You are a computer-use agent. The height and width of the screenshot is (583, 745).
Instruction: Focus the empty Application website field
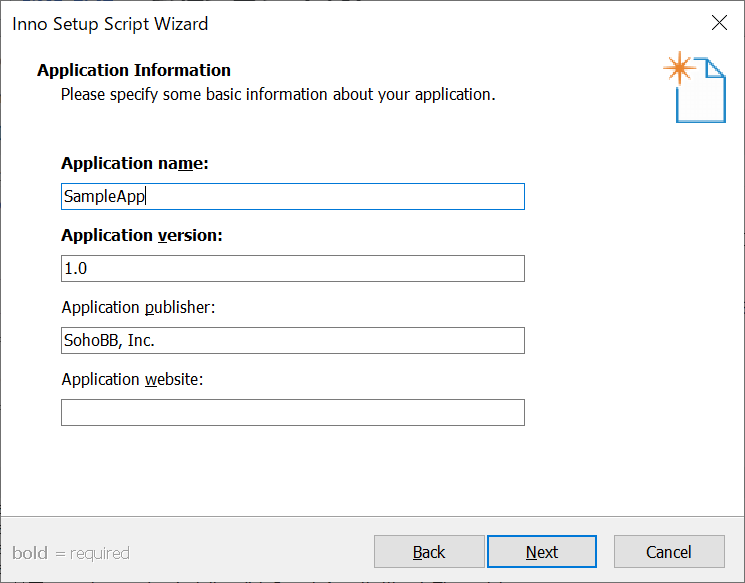coord(293,412)
